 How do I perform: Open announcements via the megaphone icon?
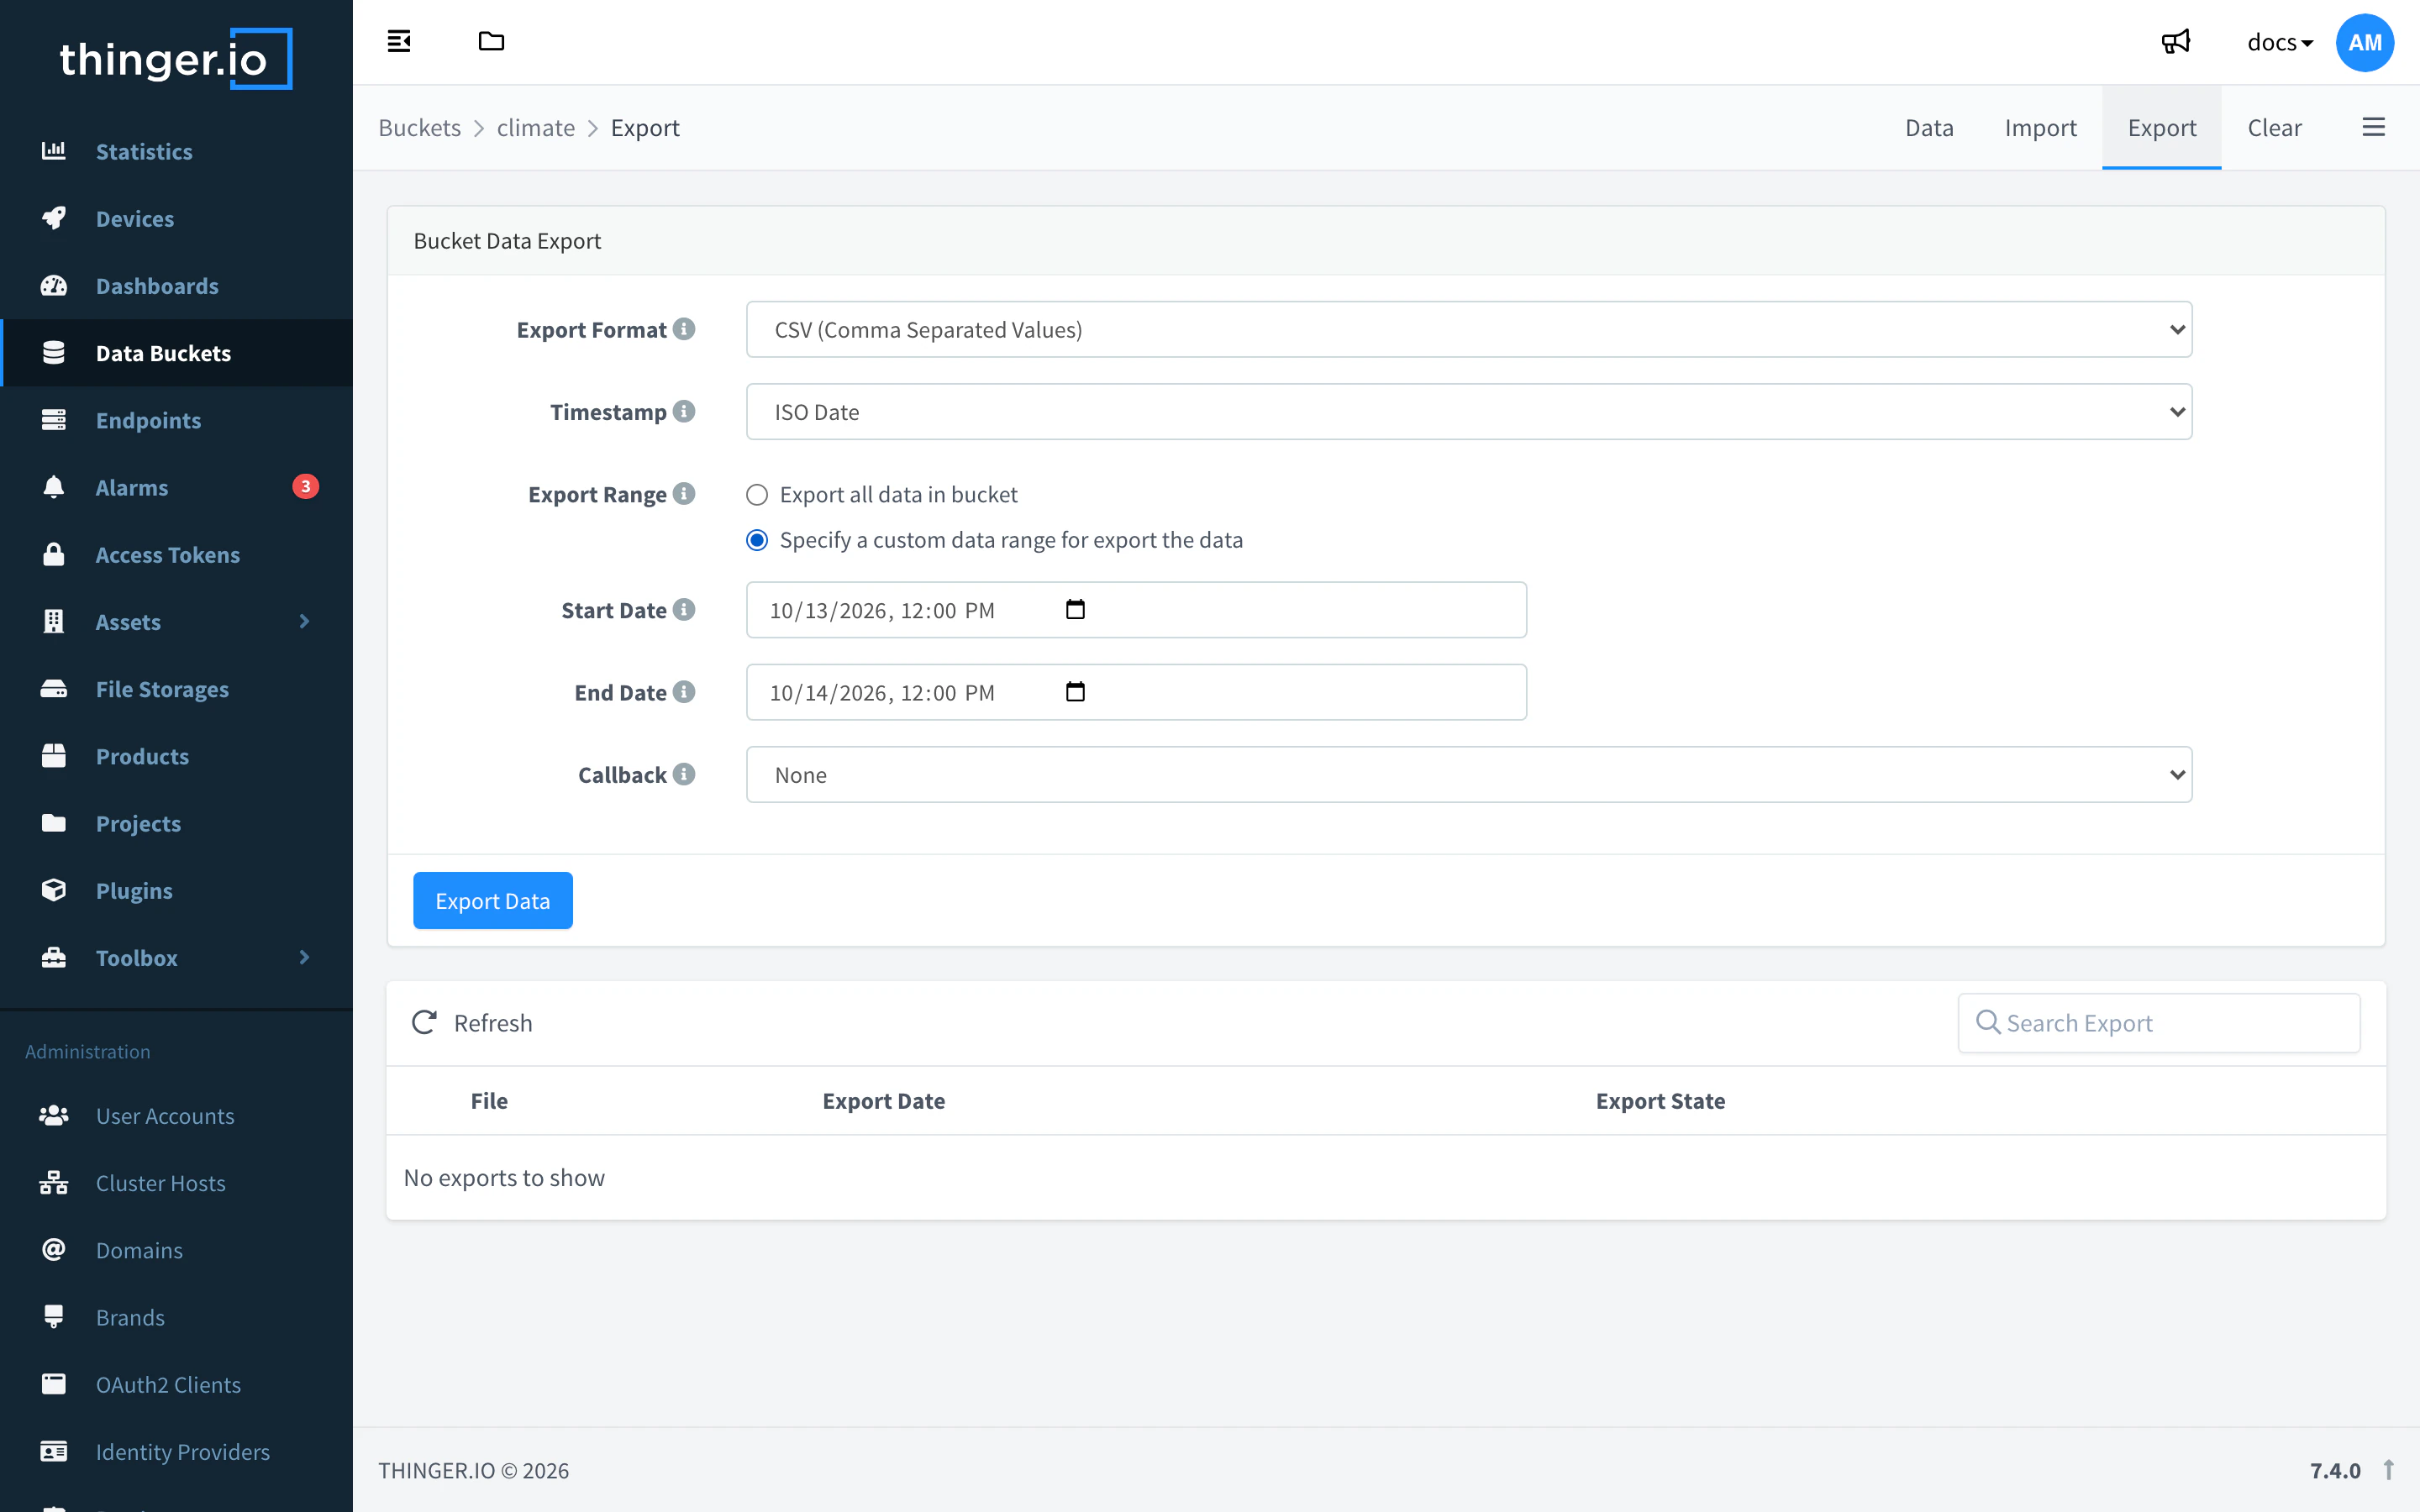pyautogui.click(x=2175, y=42)
